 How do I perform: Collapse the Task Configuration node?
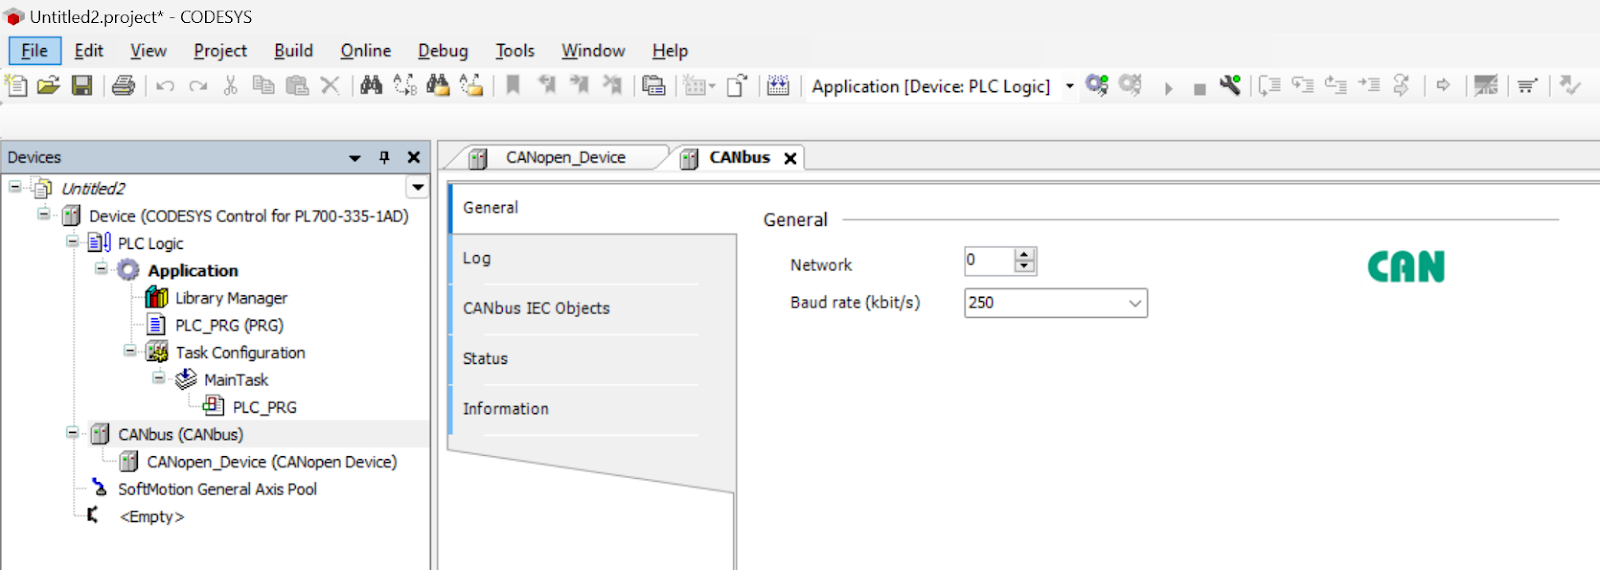click(x=130, y=350)
